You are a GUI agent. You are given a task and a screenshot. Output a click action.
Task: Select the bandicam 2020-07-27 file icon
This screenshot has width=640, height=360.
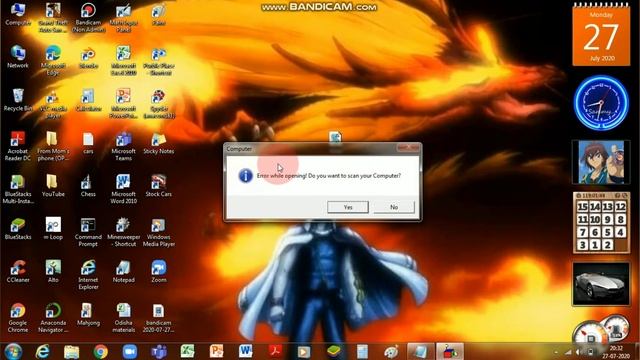pos(158,318)
